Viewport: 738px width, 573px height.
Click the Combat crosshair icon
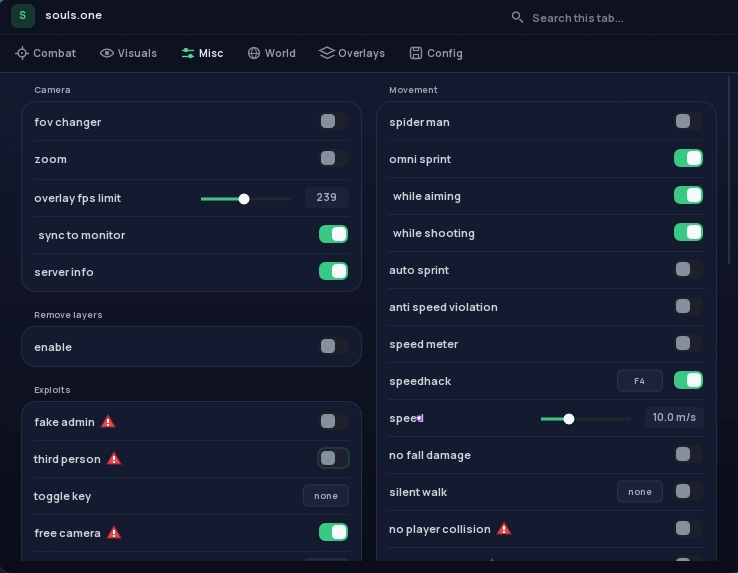[22, 53]
